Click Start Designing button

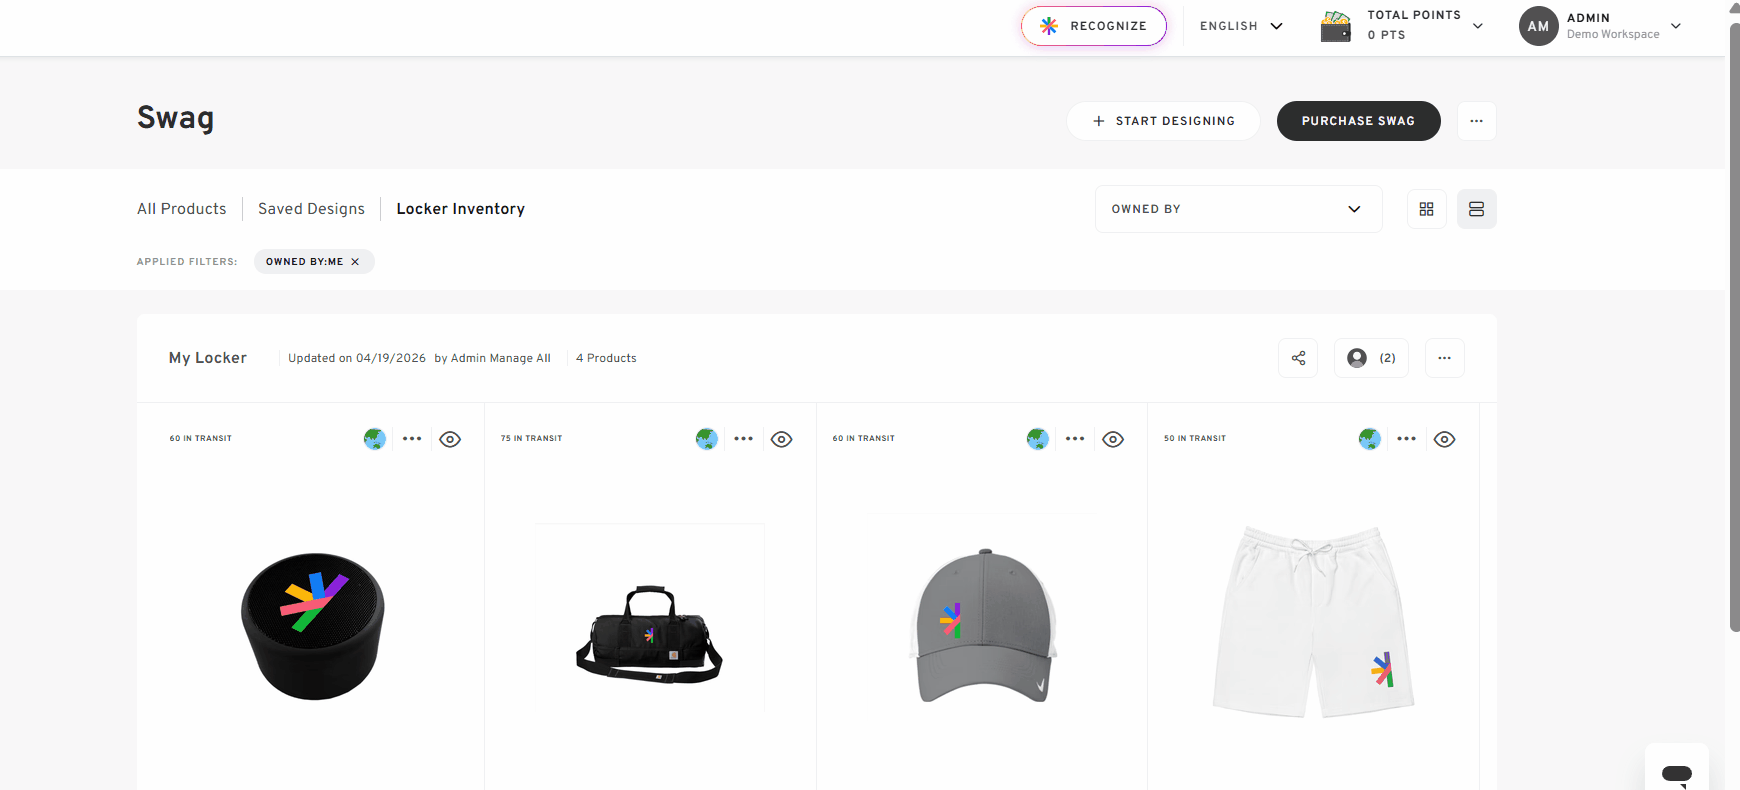[x=1163, y=121]
